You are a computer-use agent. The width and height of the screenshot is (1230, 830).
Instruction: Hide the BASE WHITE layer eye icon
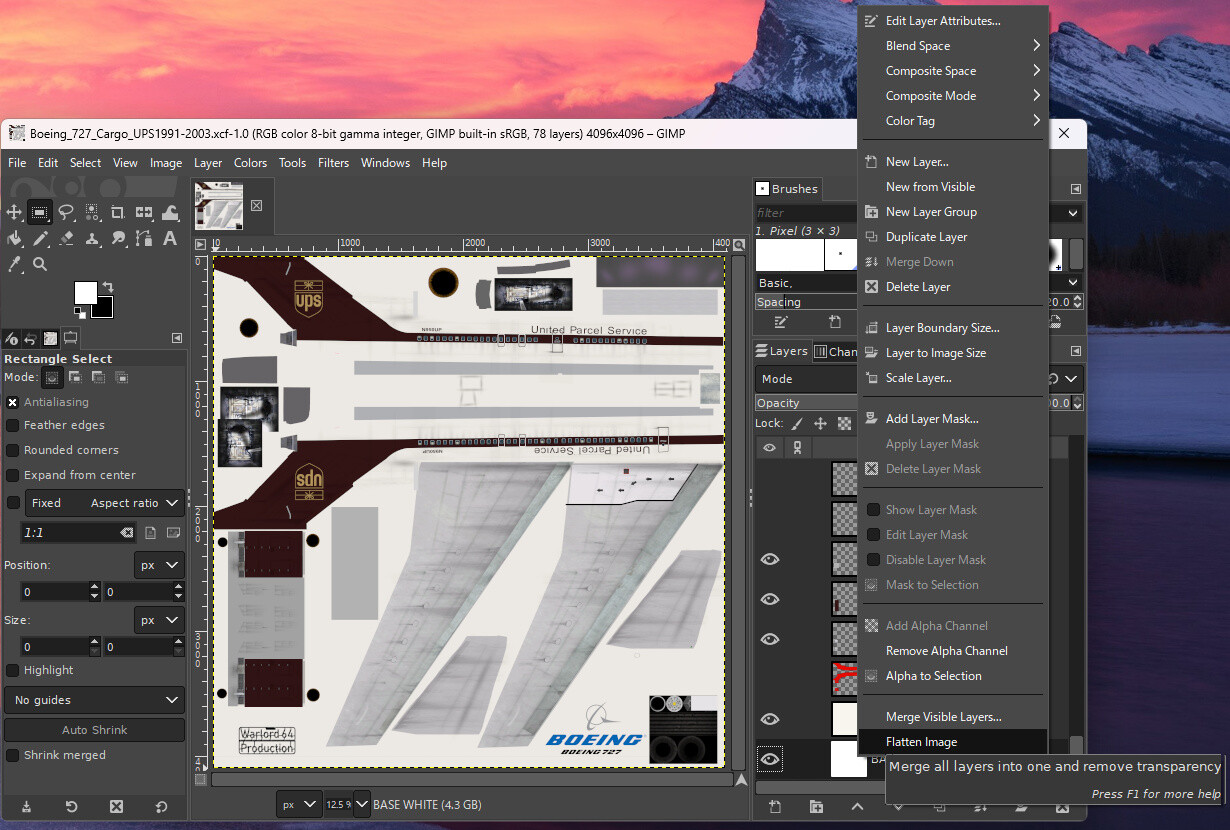coord(769,760)
